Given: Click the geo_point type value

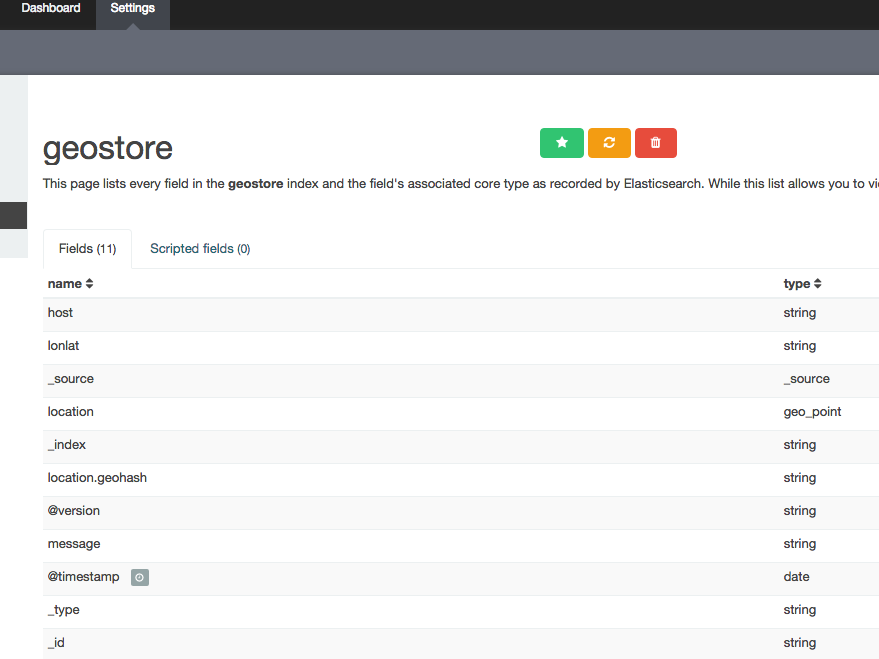Looking at the screenshot, I should 812,412.
